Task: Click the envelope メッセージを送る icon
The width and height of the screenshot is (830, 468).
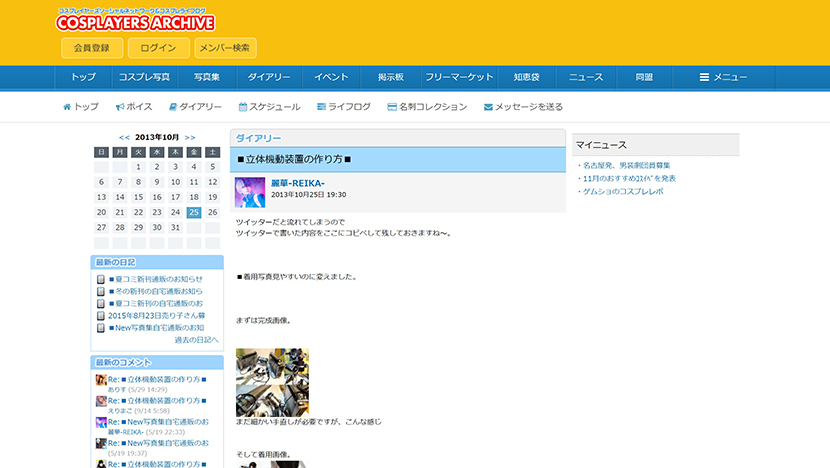Action: pos(488,107)
